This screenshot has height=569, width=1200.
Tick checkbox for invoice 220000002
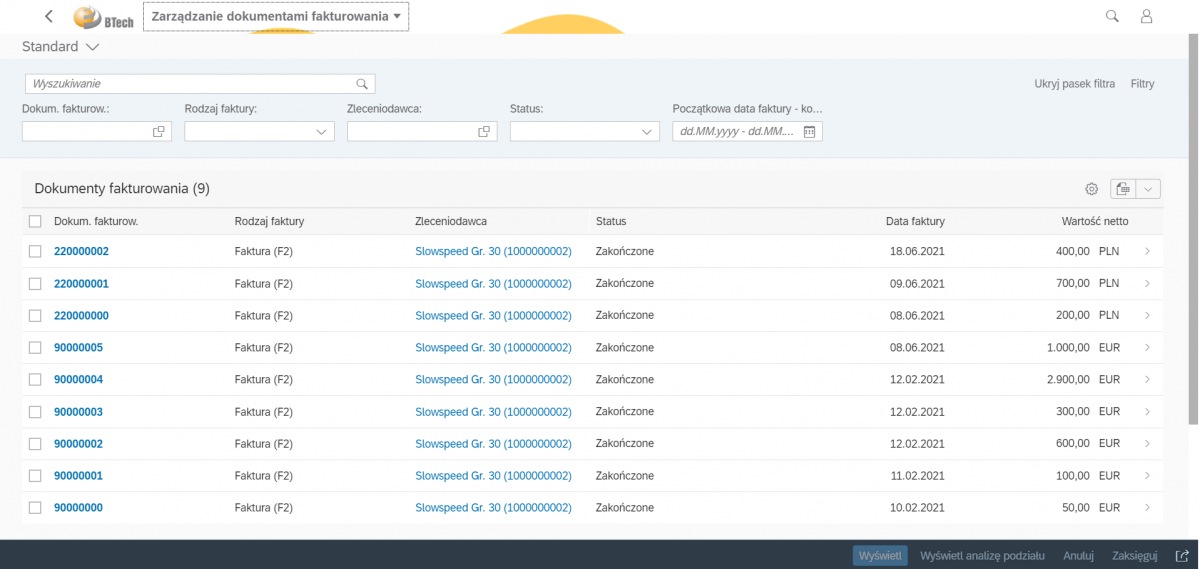[x=35, y=252]
